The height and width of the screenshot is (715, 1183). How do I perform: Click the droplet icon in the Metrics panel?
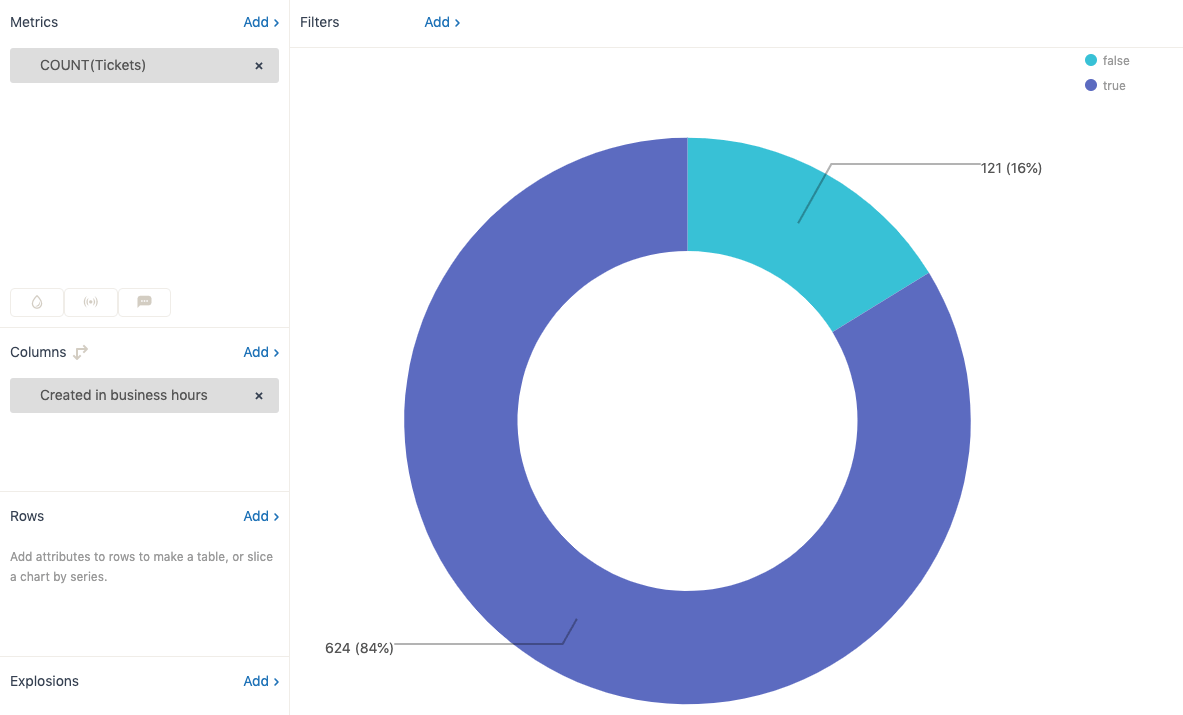(x=36, y=302)
